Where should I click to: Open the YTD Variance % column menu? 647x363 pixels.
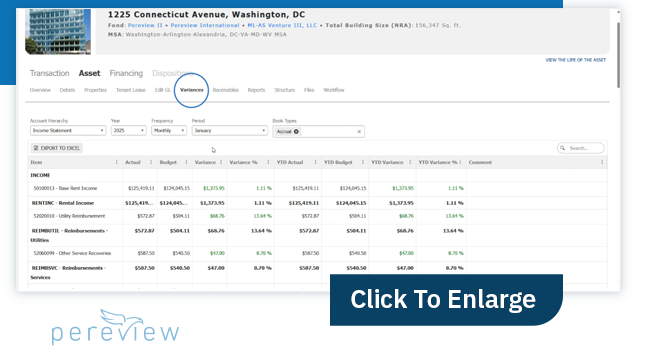click(x=460, y=162)
